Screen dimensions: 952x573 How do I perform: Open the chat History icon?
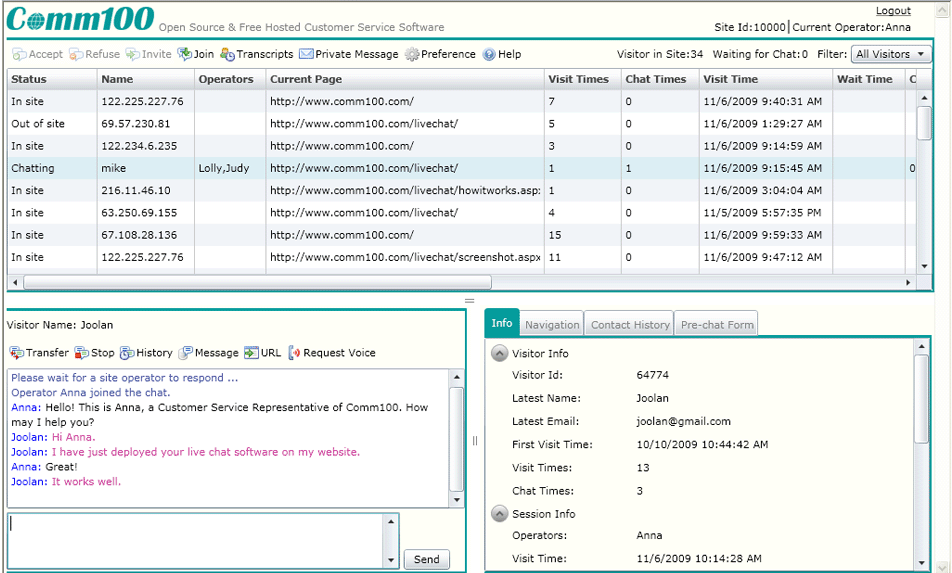(x=127, y=353)
